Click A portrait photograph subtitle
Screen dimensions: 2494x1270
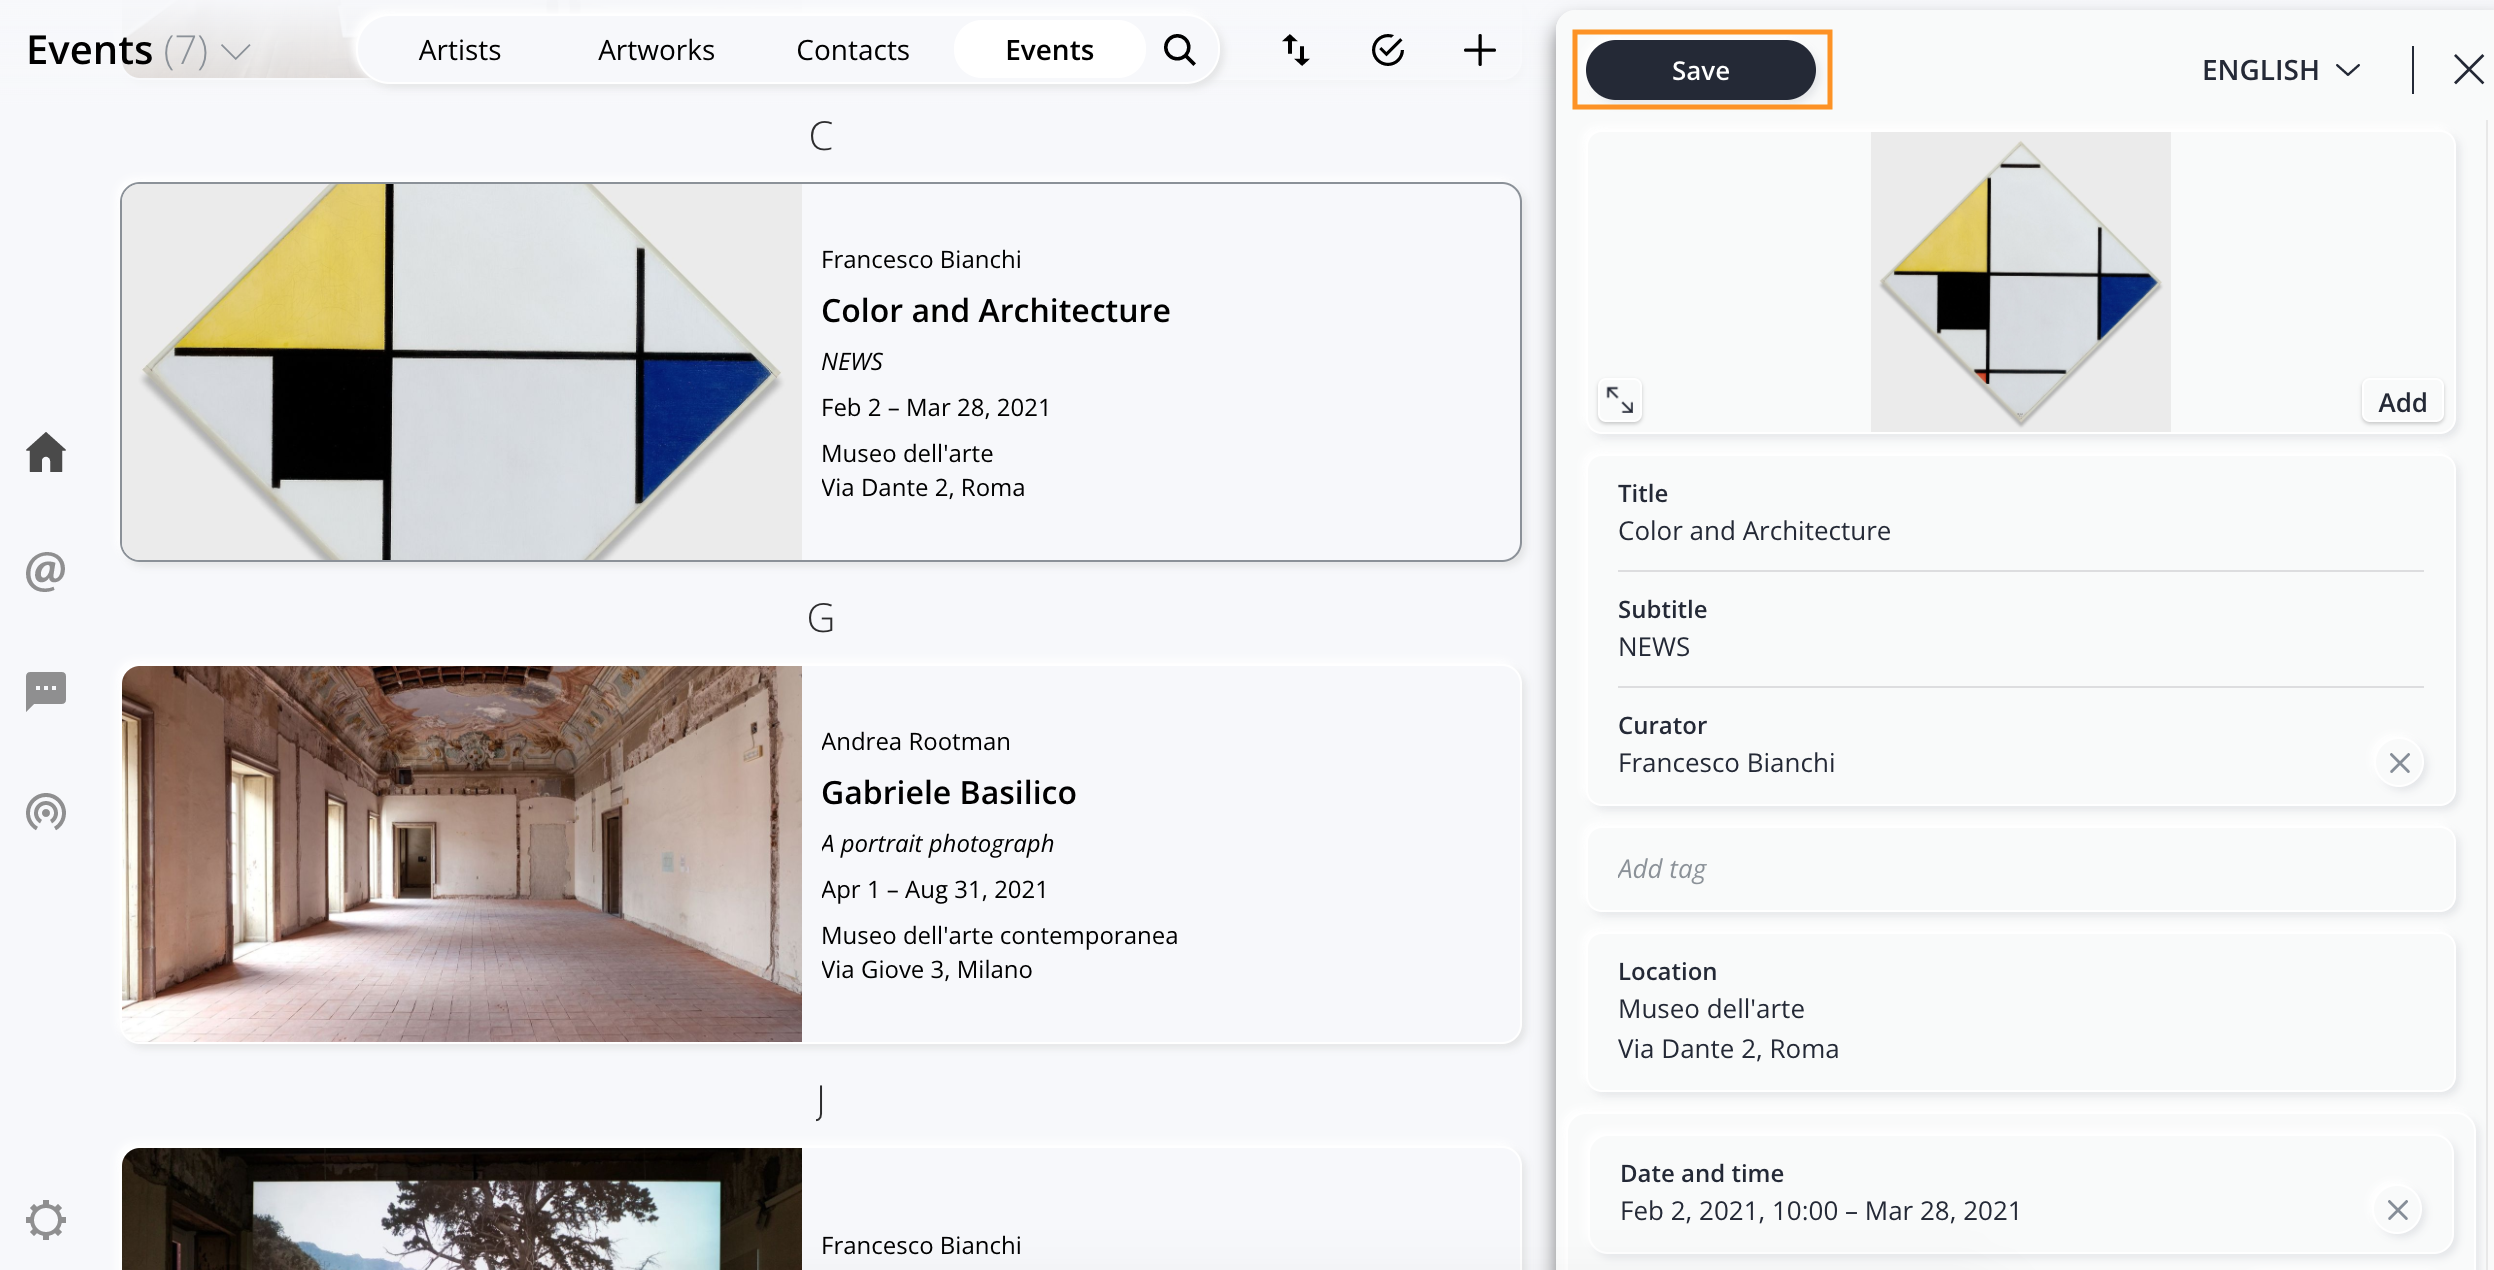[937, 844]
